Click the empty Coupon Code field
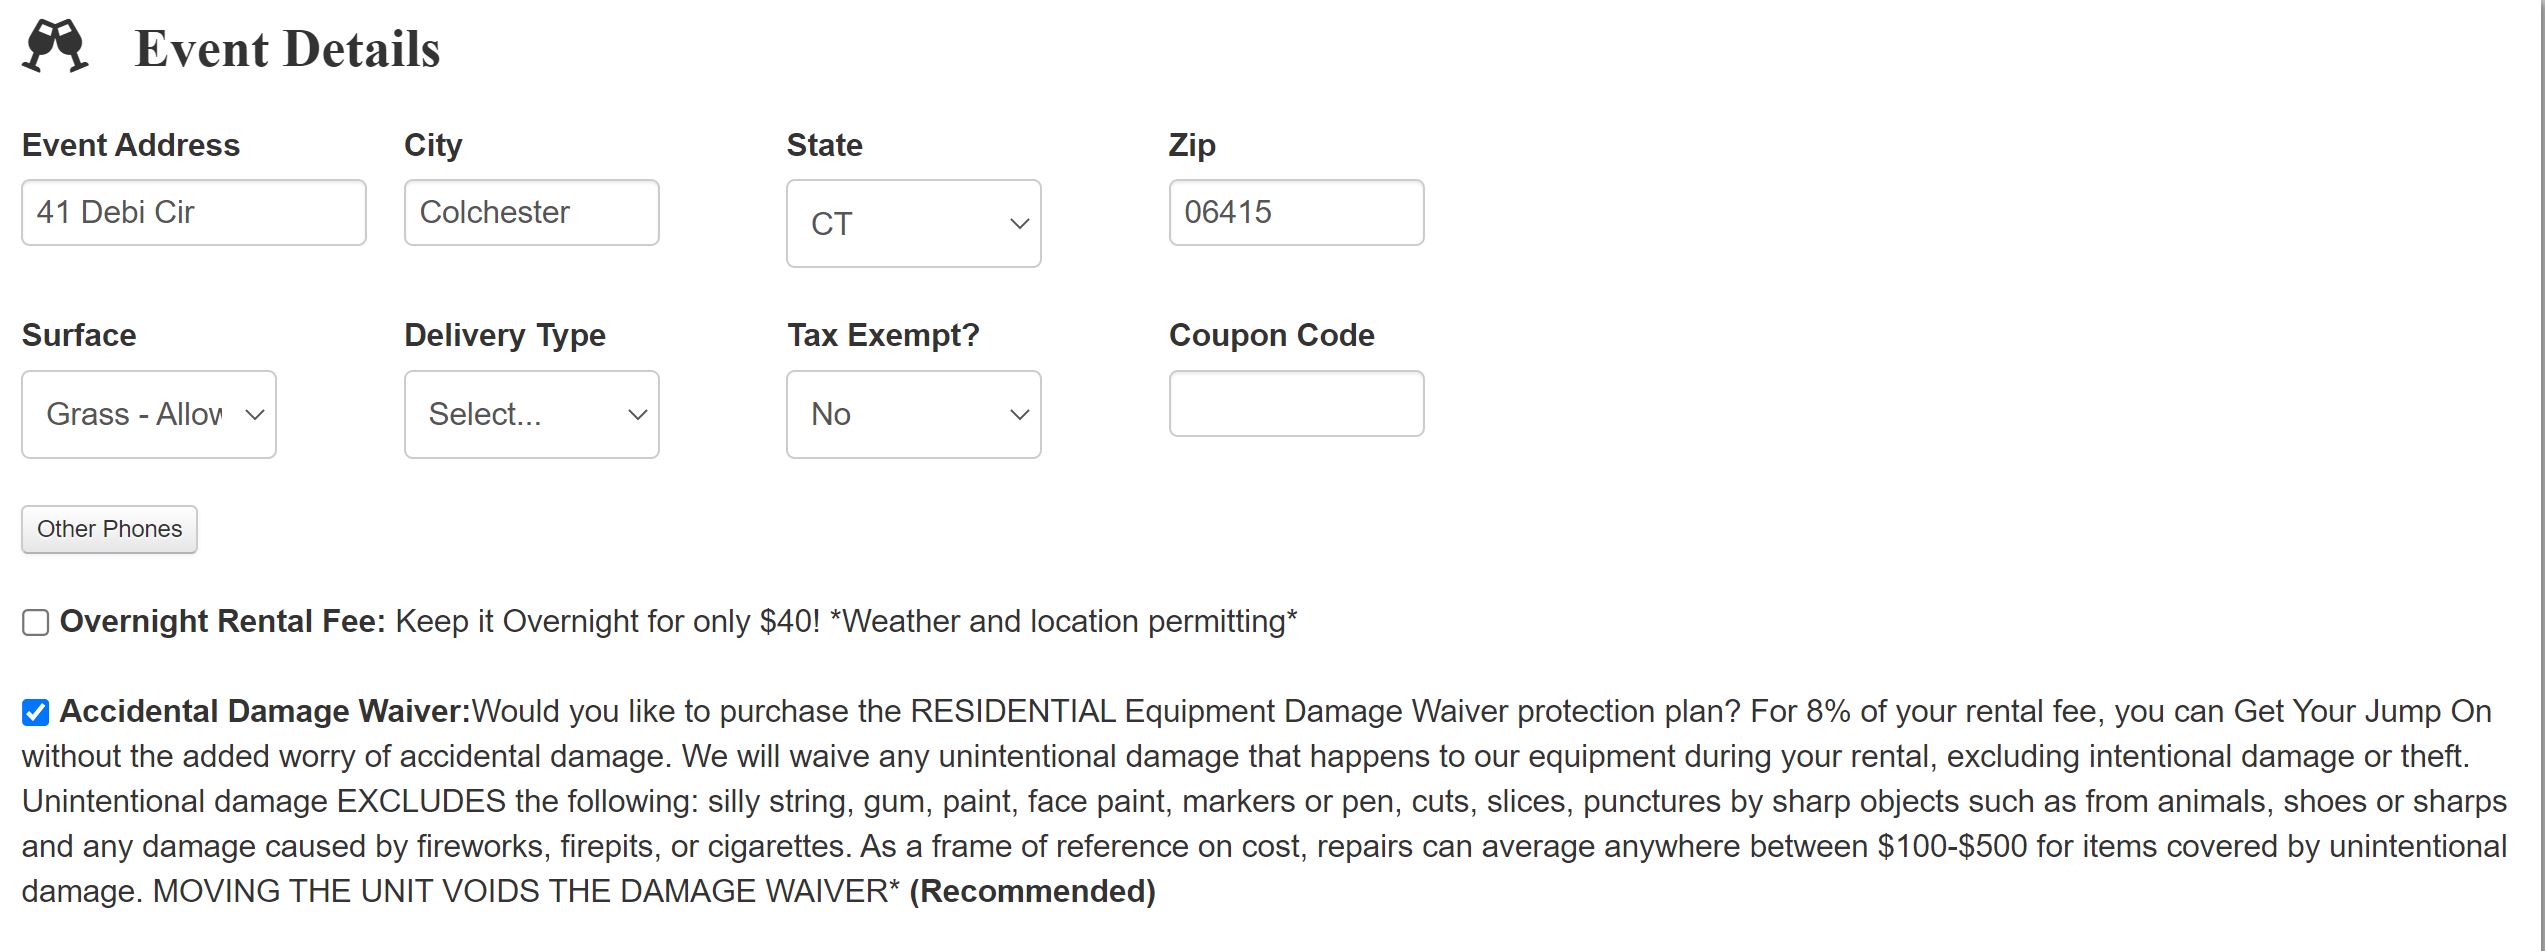The height and width of the screenshot is (951, 2545). point(1296,403)
